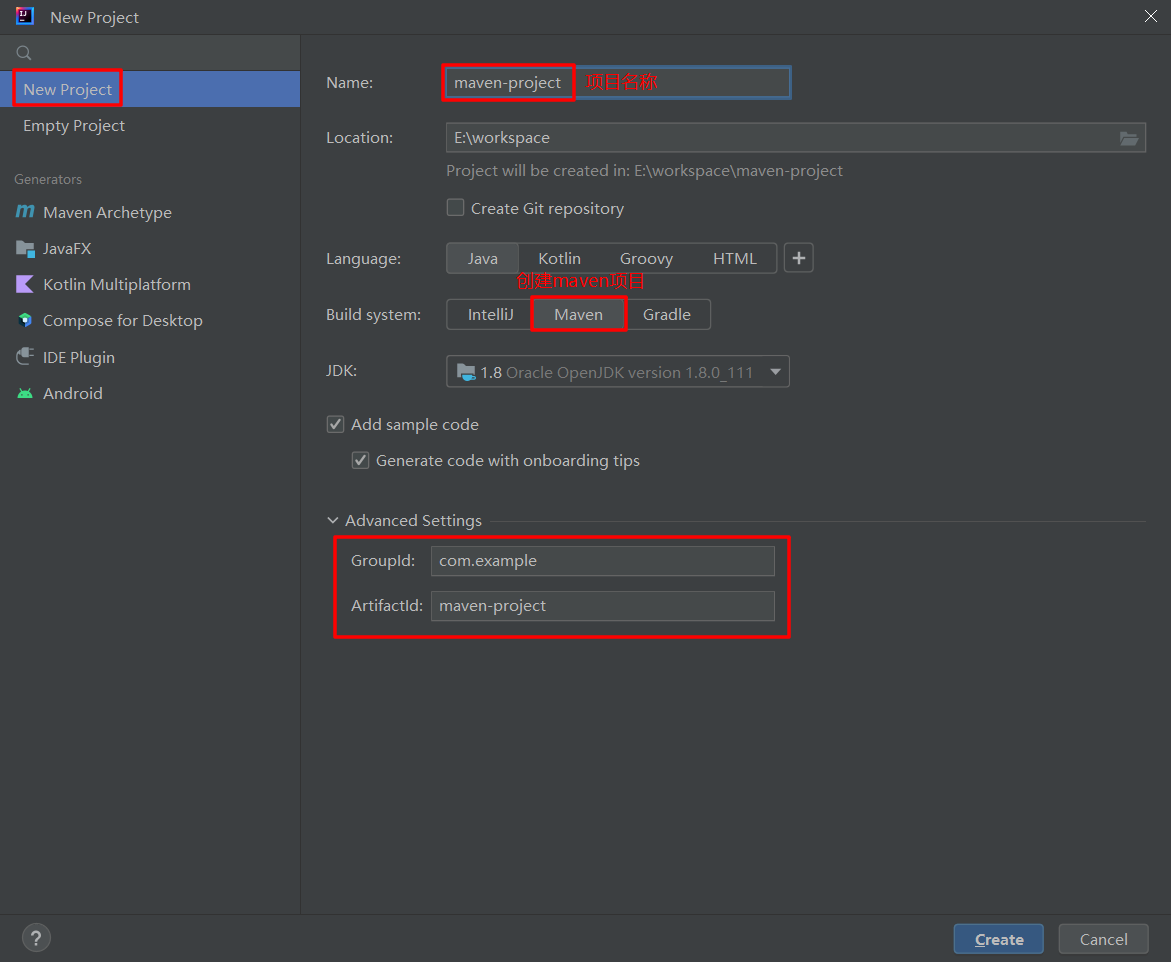This screenshot has width=1171, height=962.
Task: Click the GroupId input field
Action: click(603, 561)
